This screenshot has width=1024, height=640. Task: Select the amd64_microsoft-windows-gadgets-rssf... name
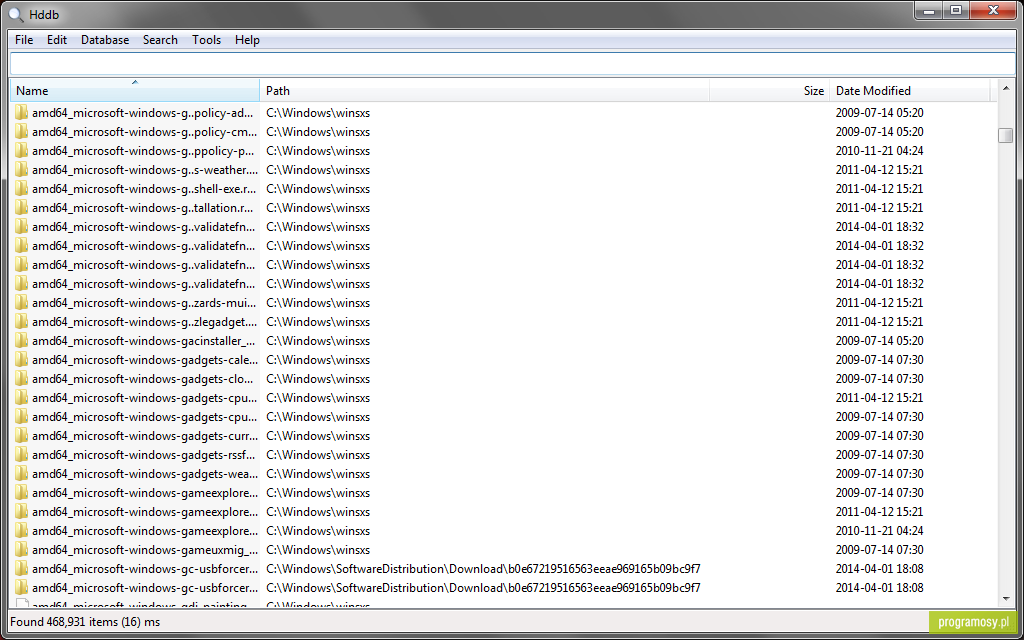[x=144, y=455]
